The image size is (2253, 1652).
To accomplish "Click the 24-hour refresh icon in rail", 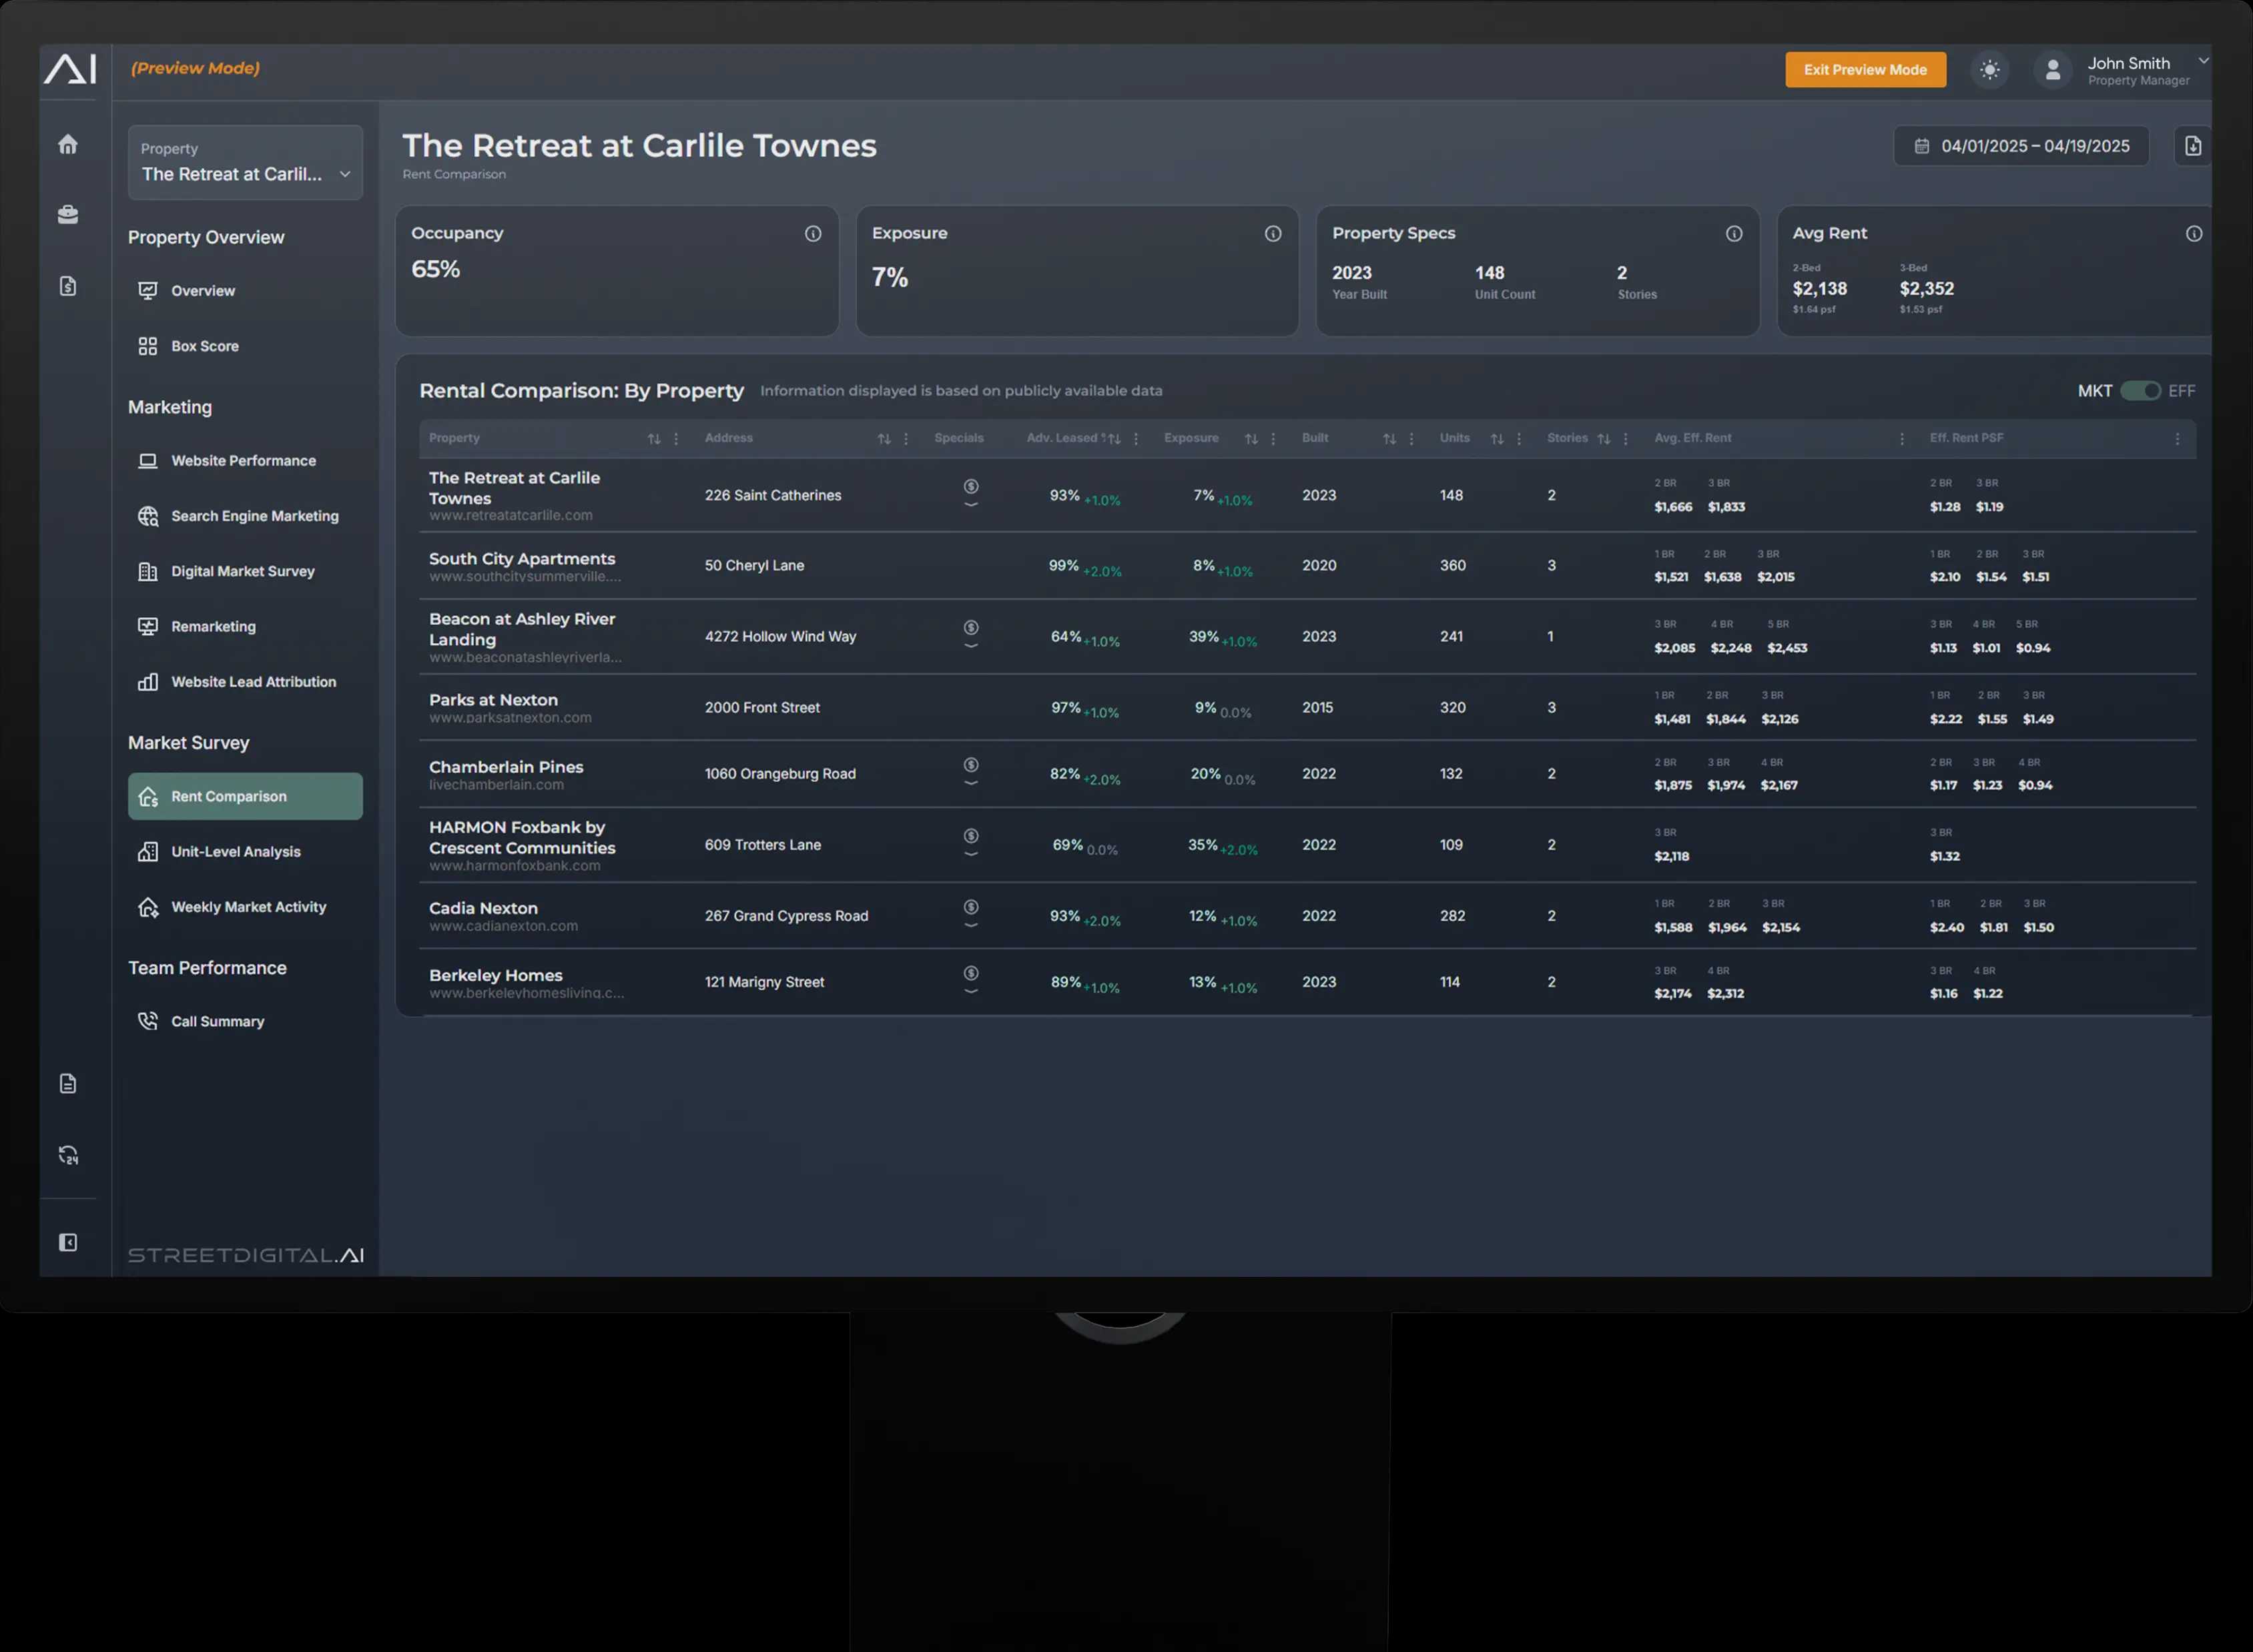I will coord(68,1155).
